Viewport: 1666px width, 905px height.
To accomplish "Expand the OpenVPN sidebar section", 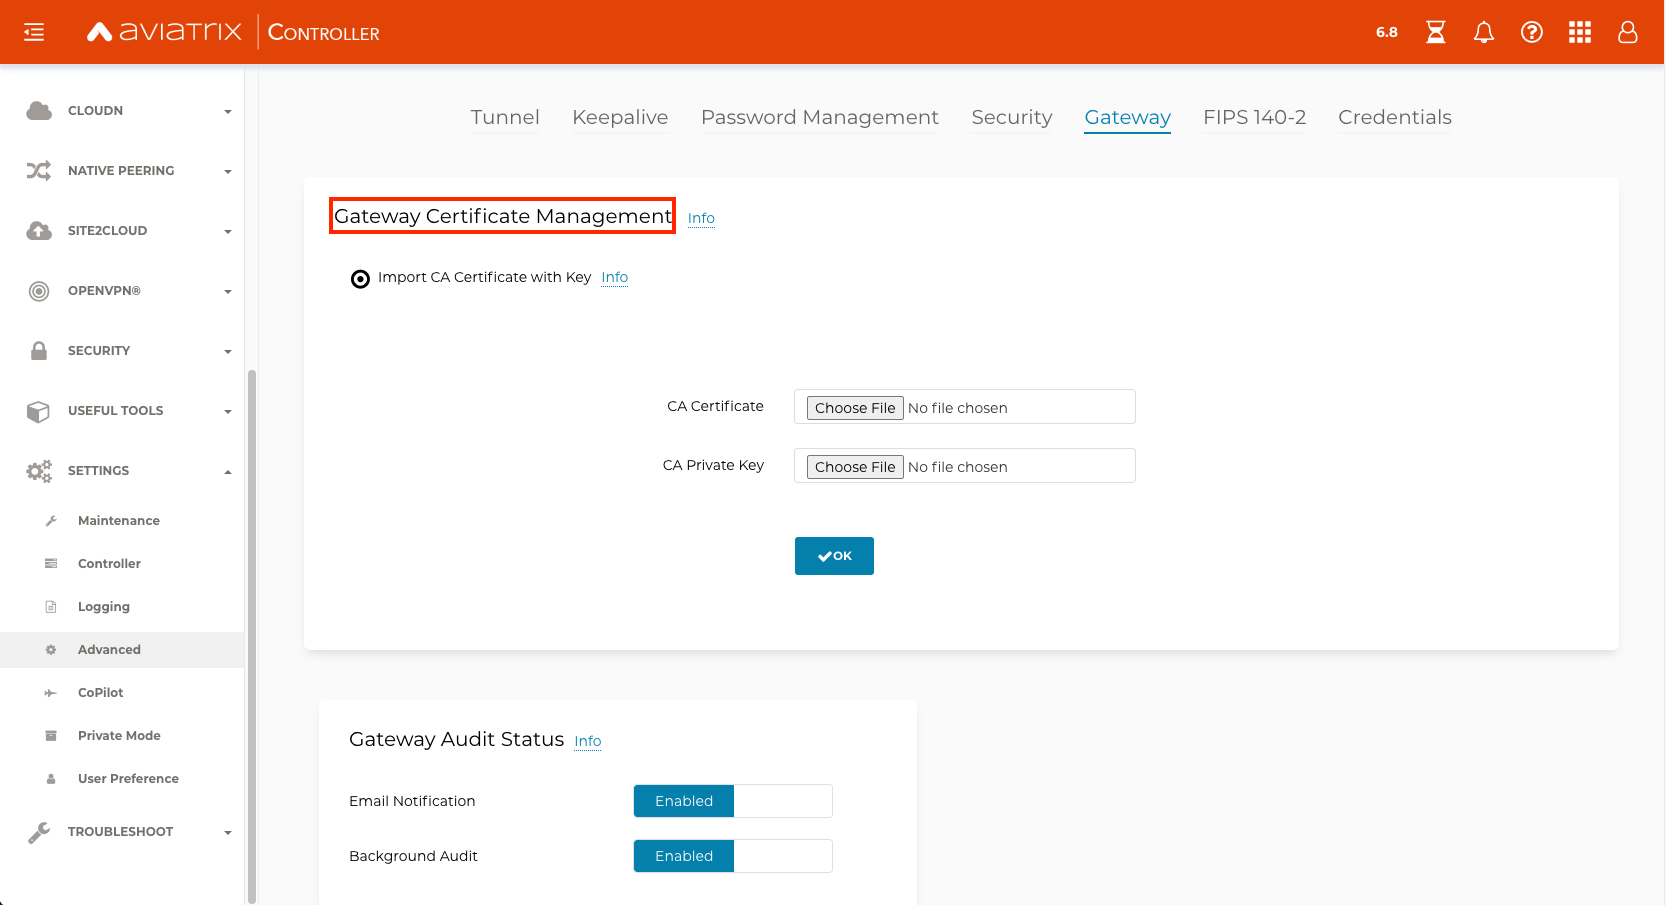I will coord(128,291).
